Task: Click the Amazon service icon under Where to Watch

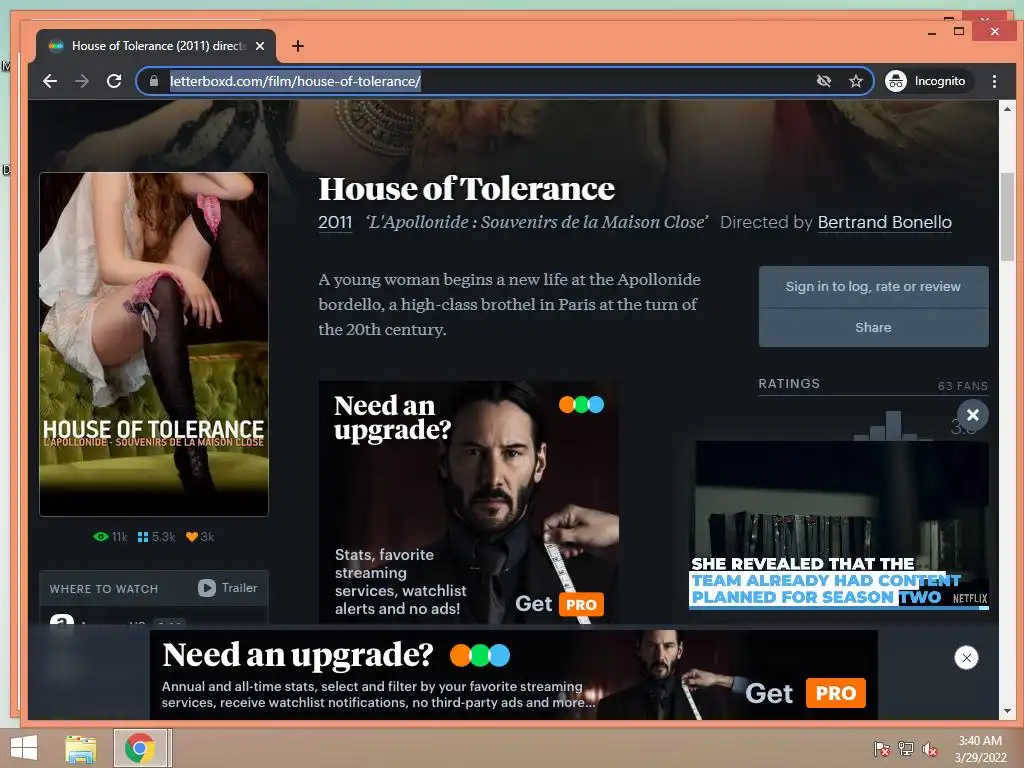Action: [62, 619]
